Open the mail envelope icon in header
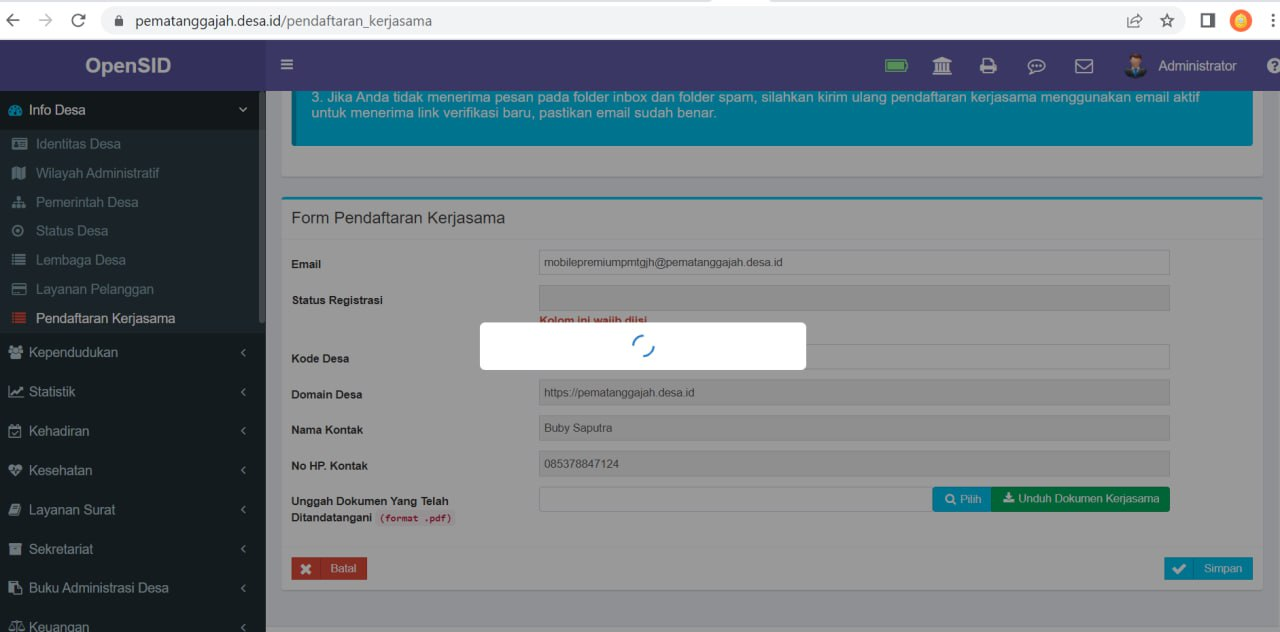The image size is (1280, 632). [x=1083, y=66]
